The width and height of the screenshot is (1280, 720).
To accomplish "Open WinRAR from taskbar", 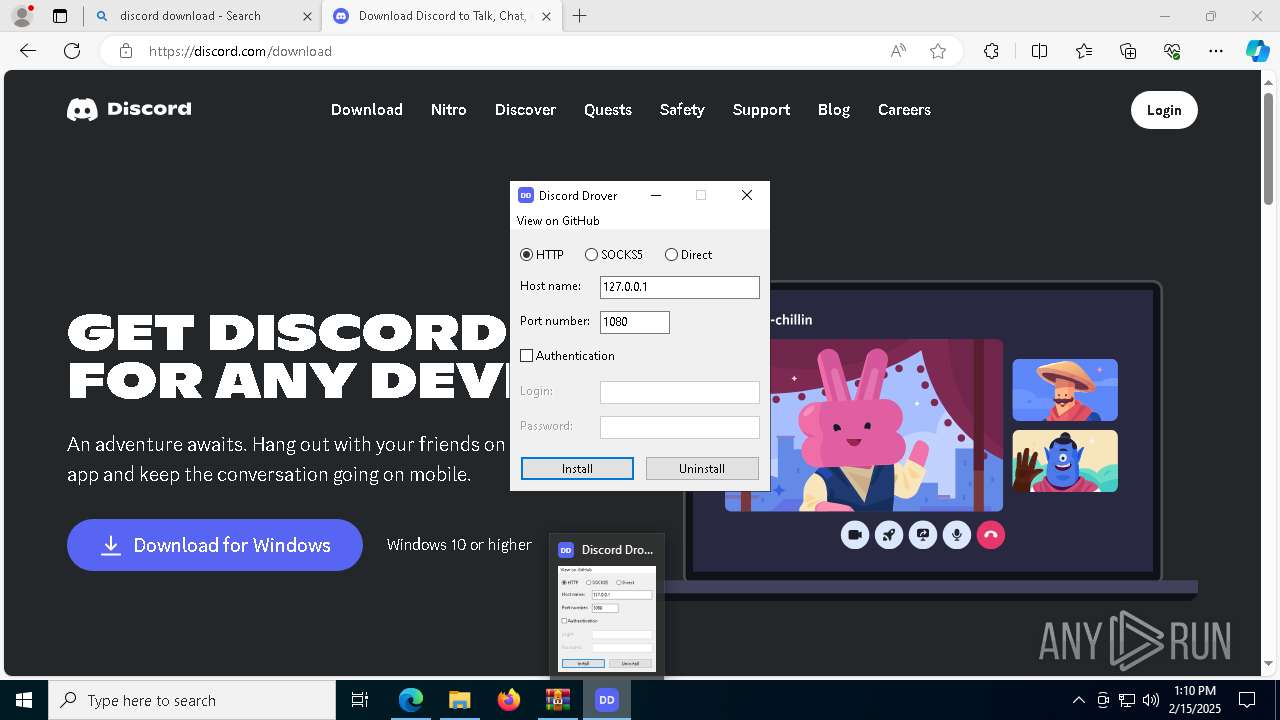I will pos(557,700).
